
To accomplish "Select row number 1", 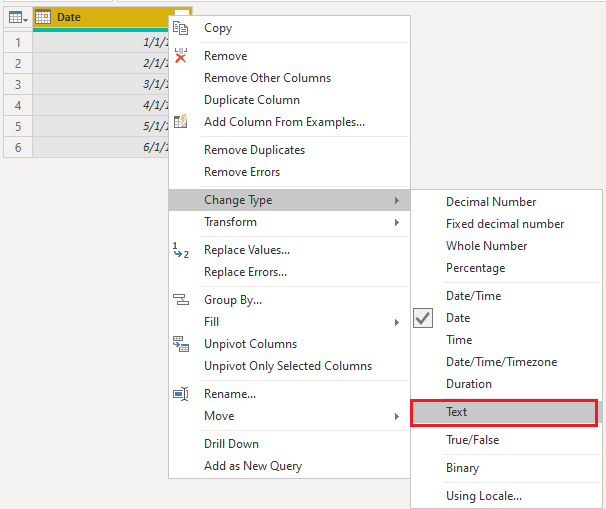I will (x=18, y=43).
